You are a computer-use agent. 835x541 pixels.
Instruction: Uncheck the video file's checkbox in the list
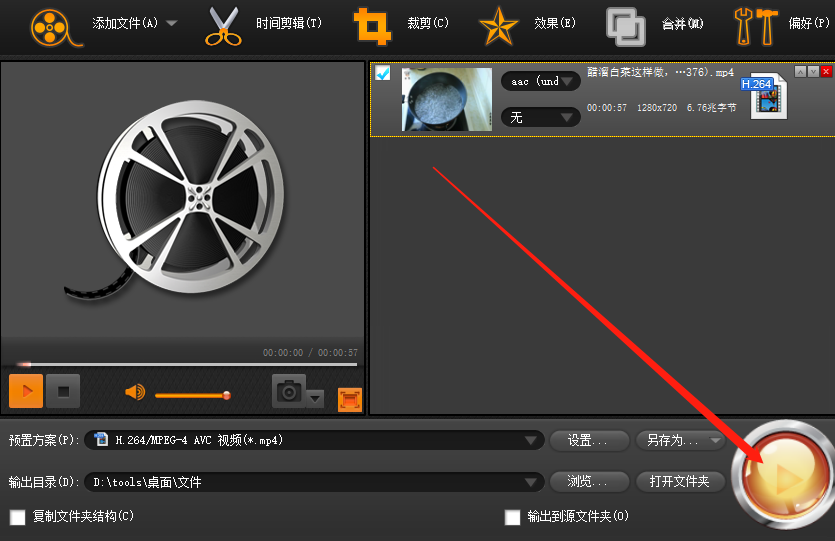point(382,73)
